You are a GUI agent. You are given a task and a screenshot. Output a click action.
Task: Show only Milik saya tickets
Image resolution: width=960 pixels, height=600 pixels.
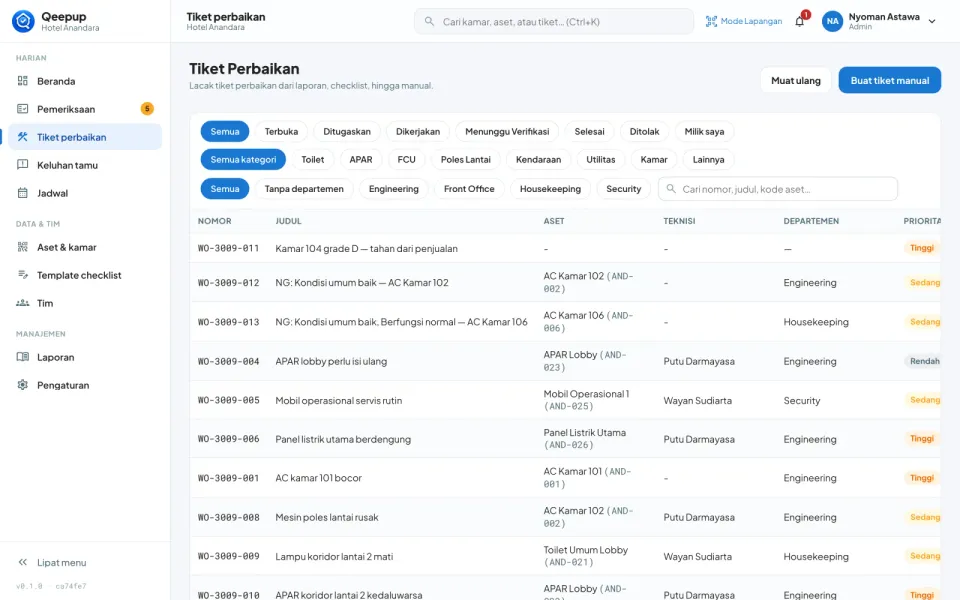tap(704, 131)
